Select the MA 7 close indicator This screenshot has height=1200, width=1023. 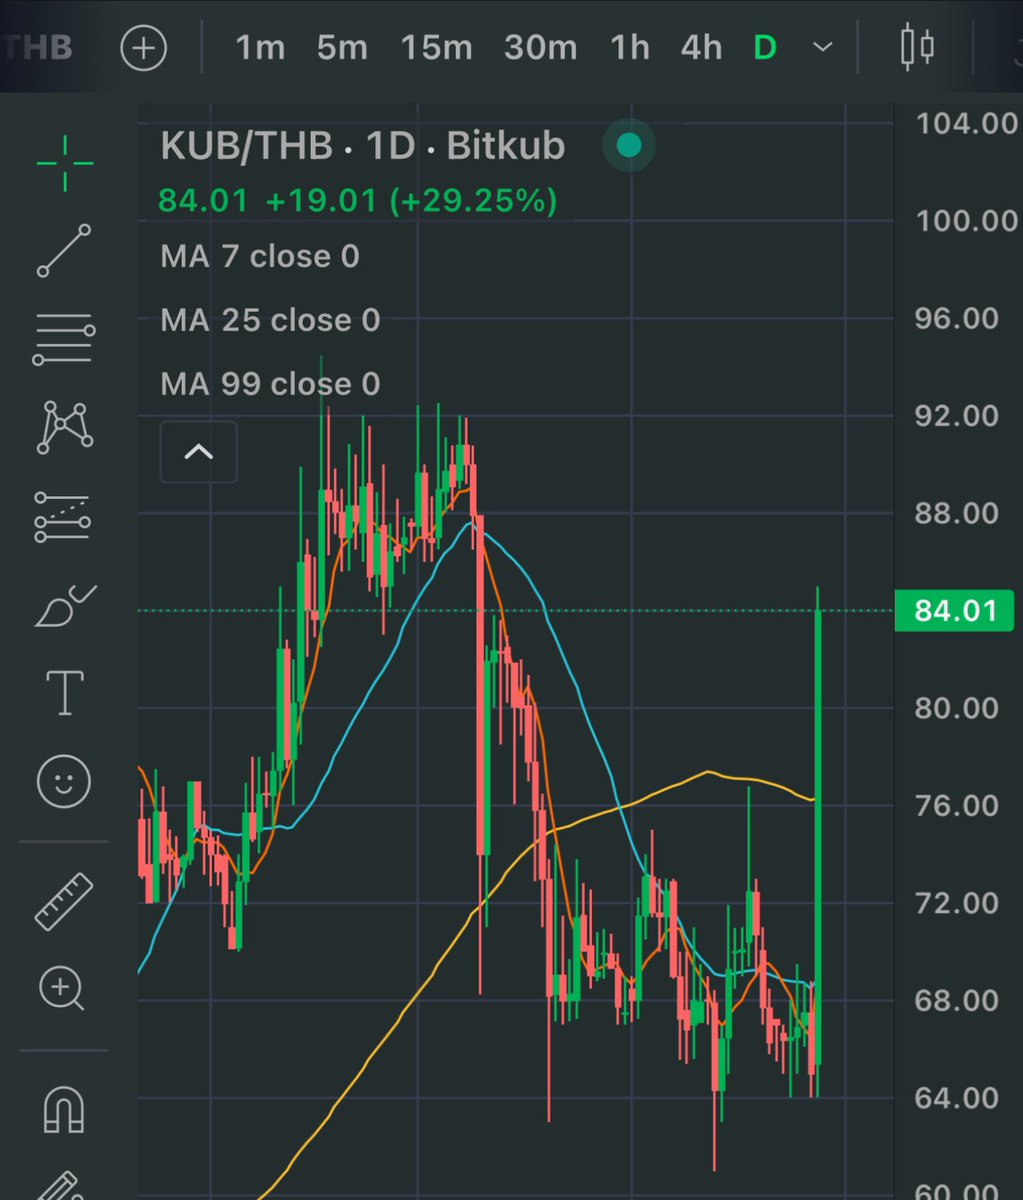[x=260, y=257]
